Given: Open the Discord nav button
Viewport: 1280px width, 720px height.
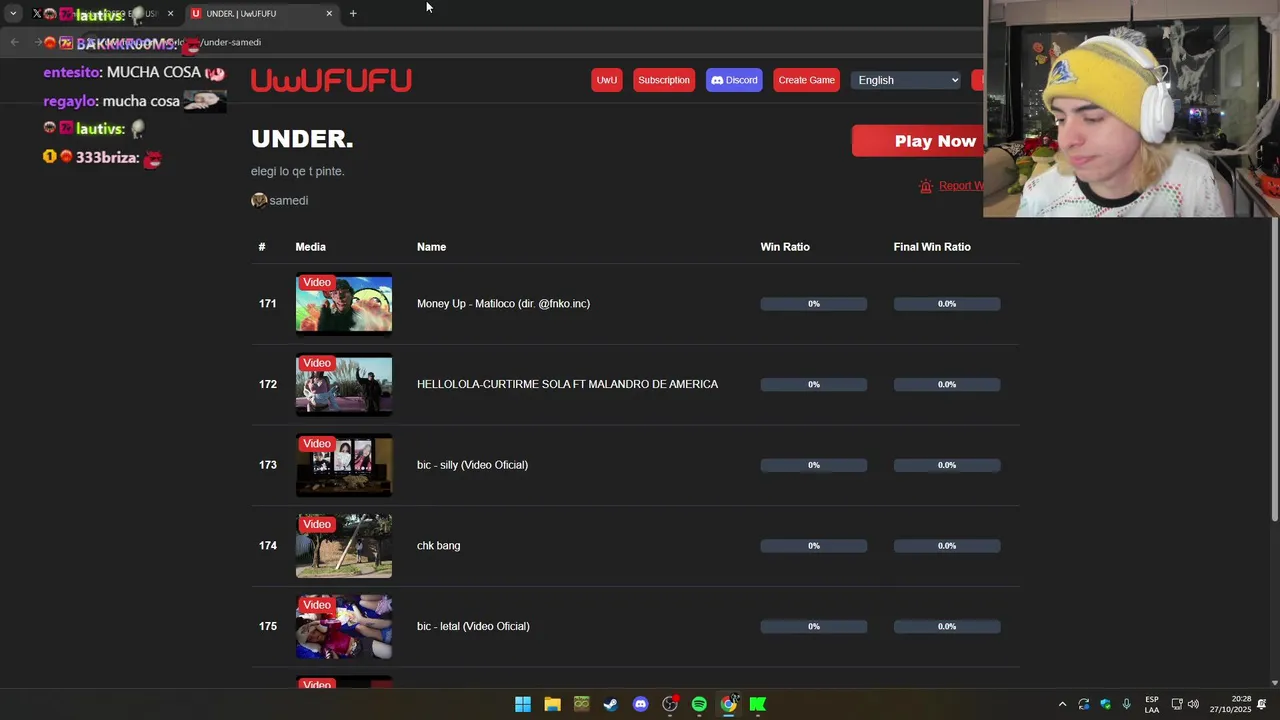Looking at the screenshot, I should click(x=735, y=80).
